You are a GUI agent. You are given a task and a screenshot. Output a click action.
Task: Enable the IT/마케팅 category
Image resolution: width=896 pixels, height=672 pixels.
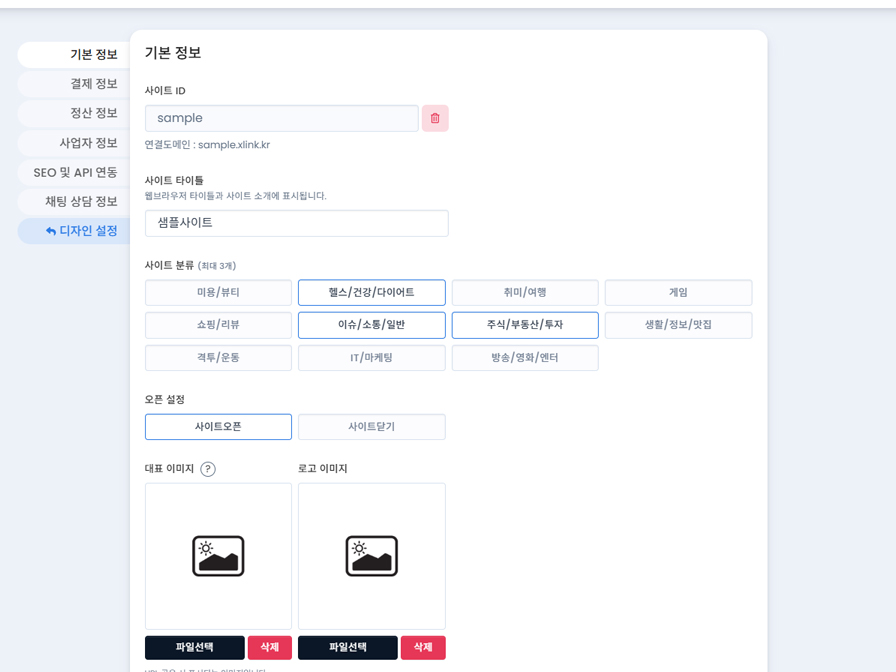click(x=372, y=358)
